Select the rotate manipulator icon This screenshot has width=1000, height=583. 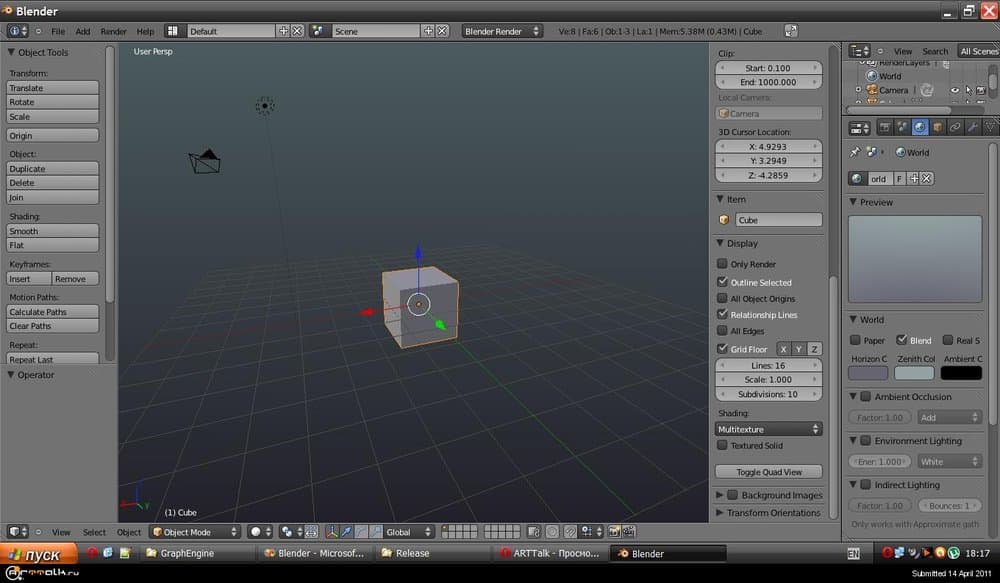click(361, 531)
